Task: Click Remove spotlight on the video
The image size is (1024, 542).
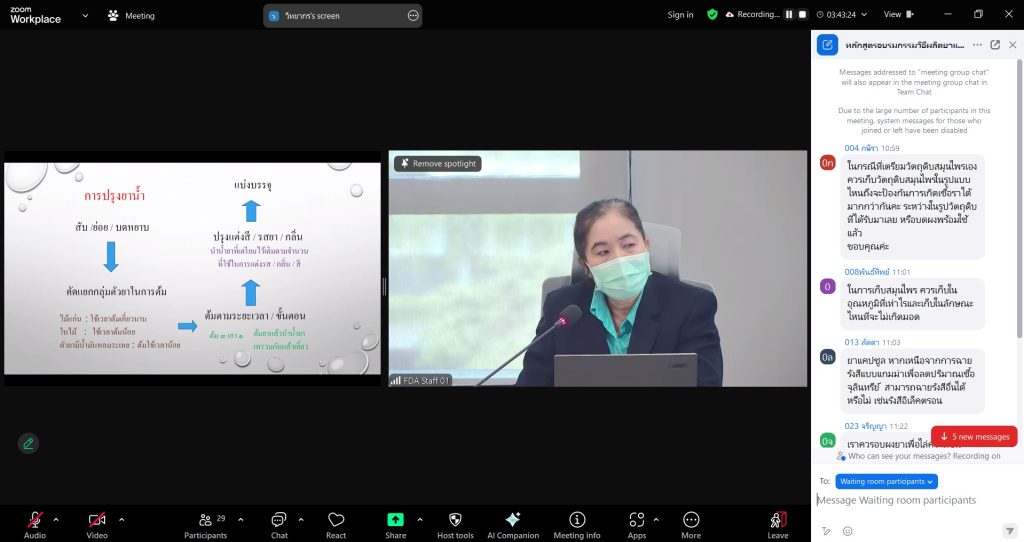Action: tap(438, 163)
